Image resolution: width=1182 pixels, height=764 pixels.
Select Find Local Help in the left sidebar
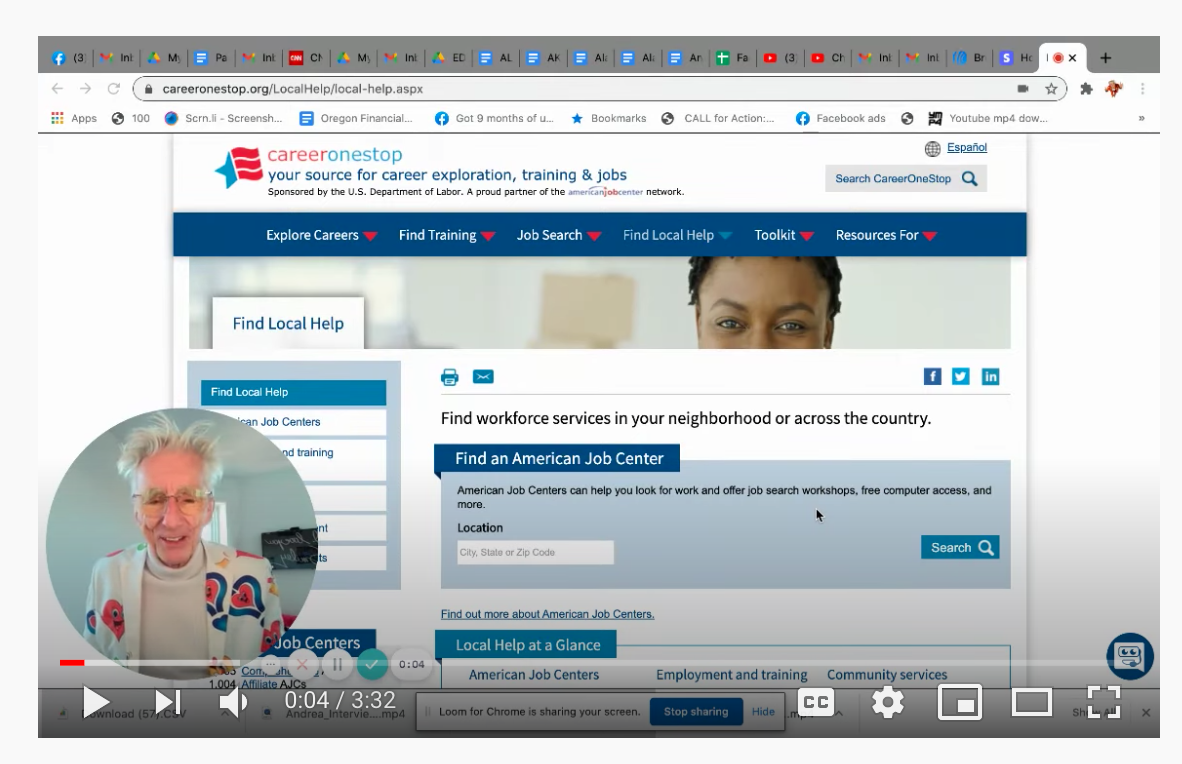[293, 392]
